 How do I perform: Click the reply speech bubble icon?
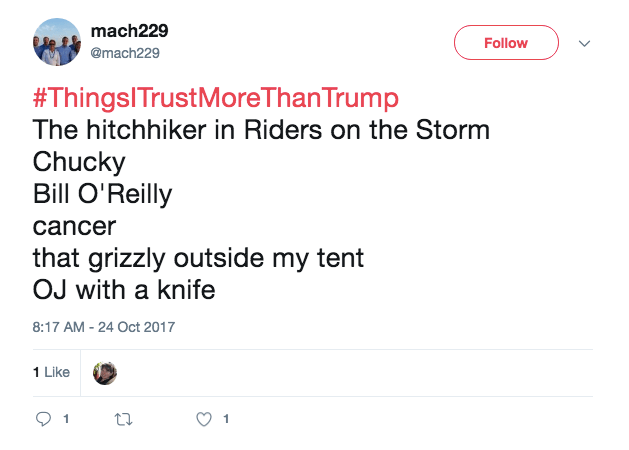(x=43, y=420)
